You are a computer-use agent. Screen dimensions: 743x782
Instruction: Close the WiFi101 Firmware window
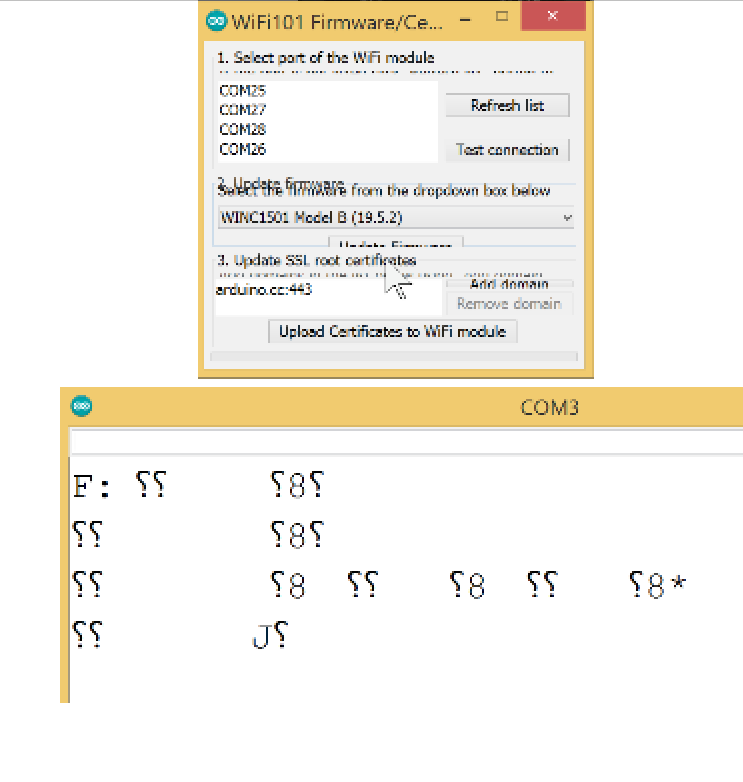click(x=553, y=16)
